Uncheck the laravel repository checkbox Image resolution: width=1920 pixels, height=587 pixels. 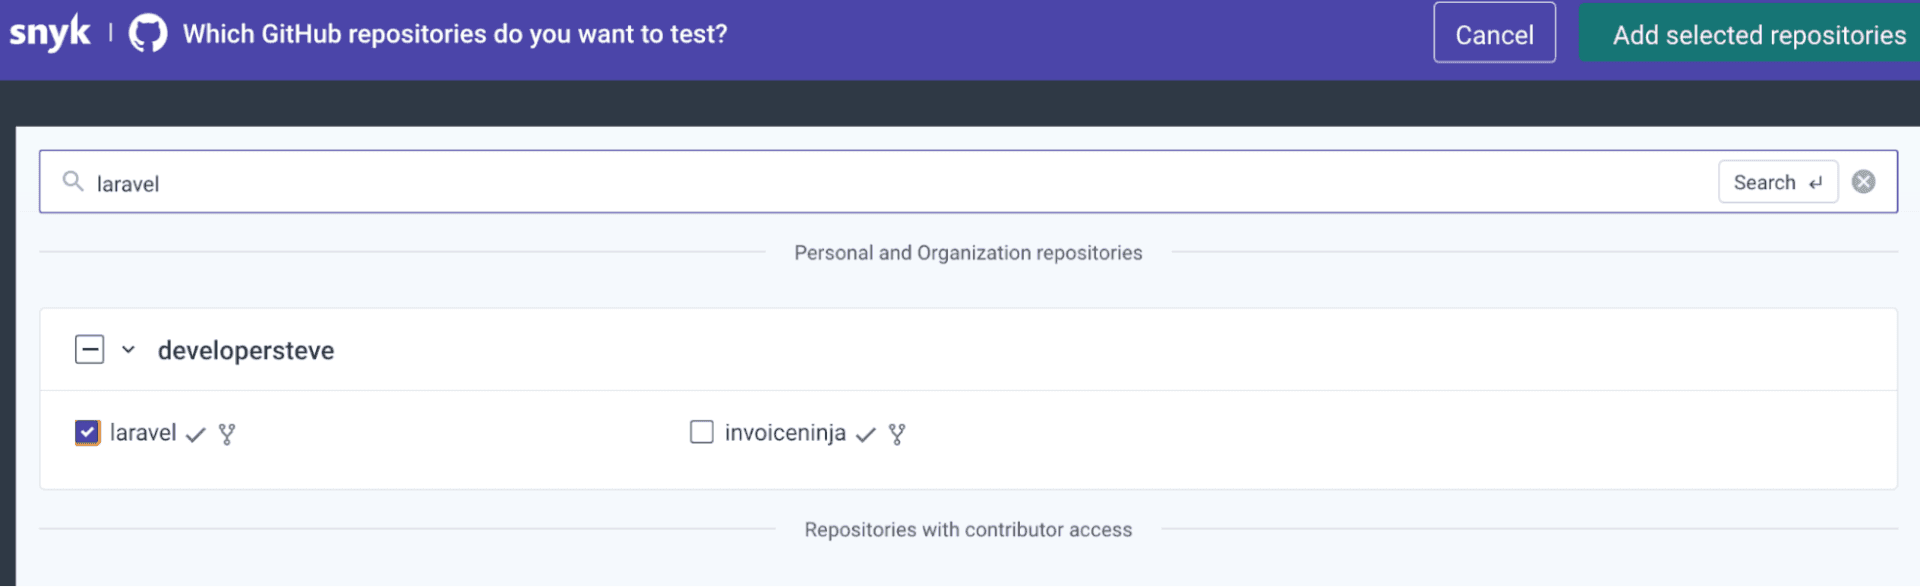tap(88, 432)
